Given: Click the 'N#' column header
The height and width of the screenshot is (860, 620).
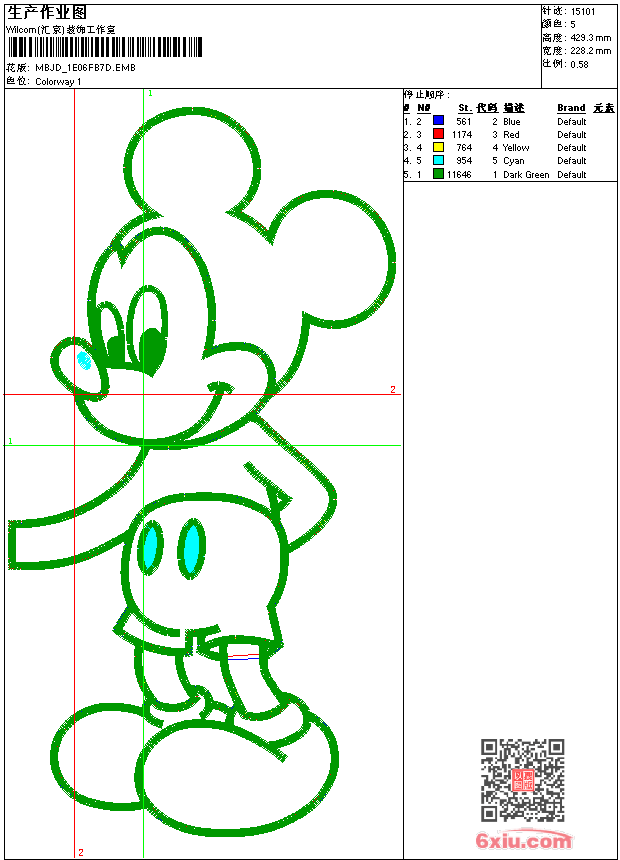Looking at the screenshot, I should pos(424,108).
